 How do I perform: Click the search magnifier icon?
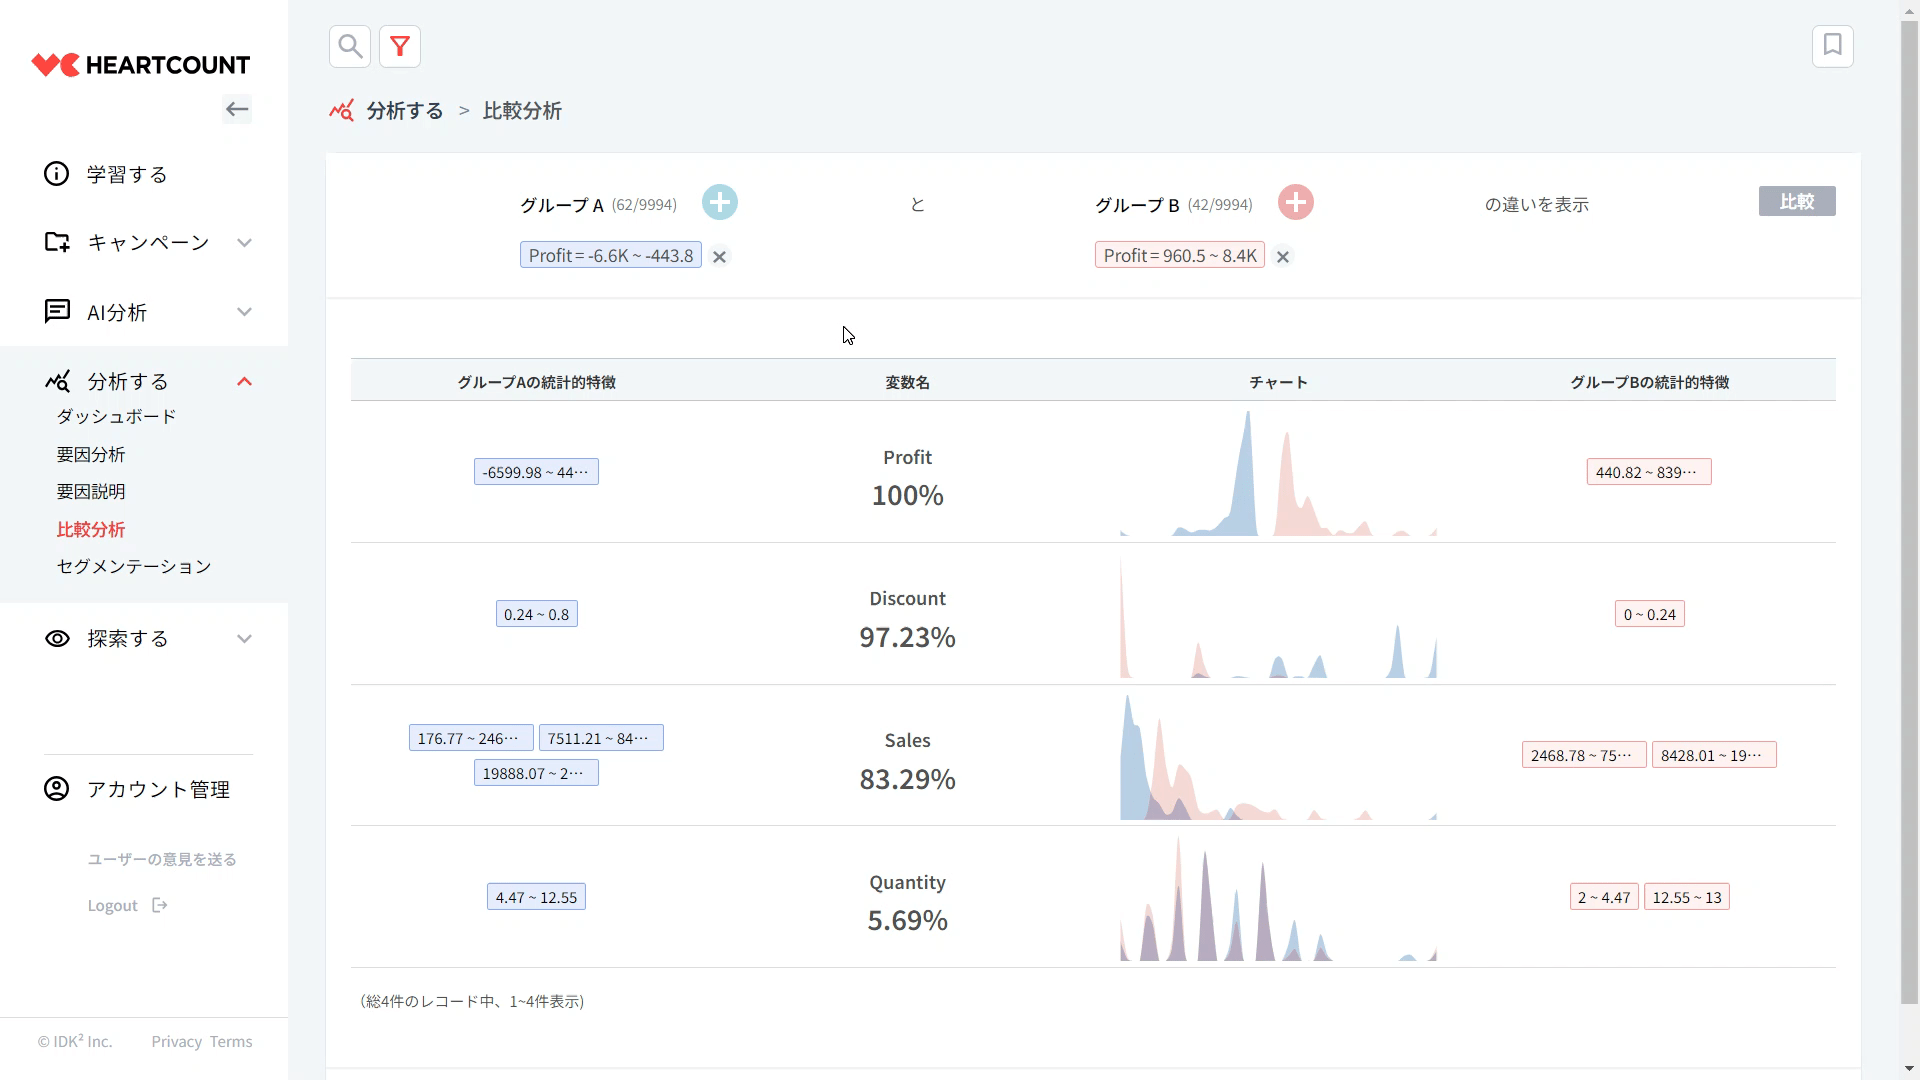pyautogui.click(x=350, y=46)
